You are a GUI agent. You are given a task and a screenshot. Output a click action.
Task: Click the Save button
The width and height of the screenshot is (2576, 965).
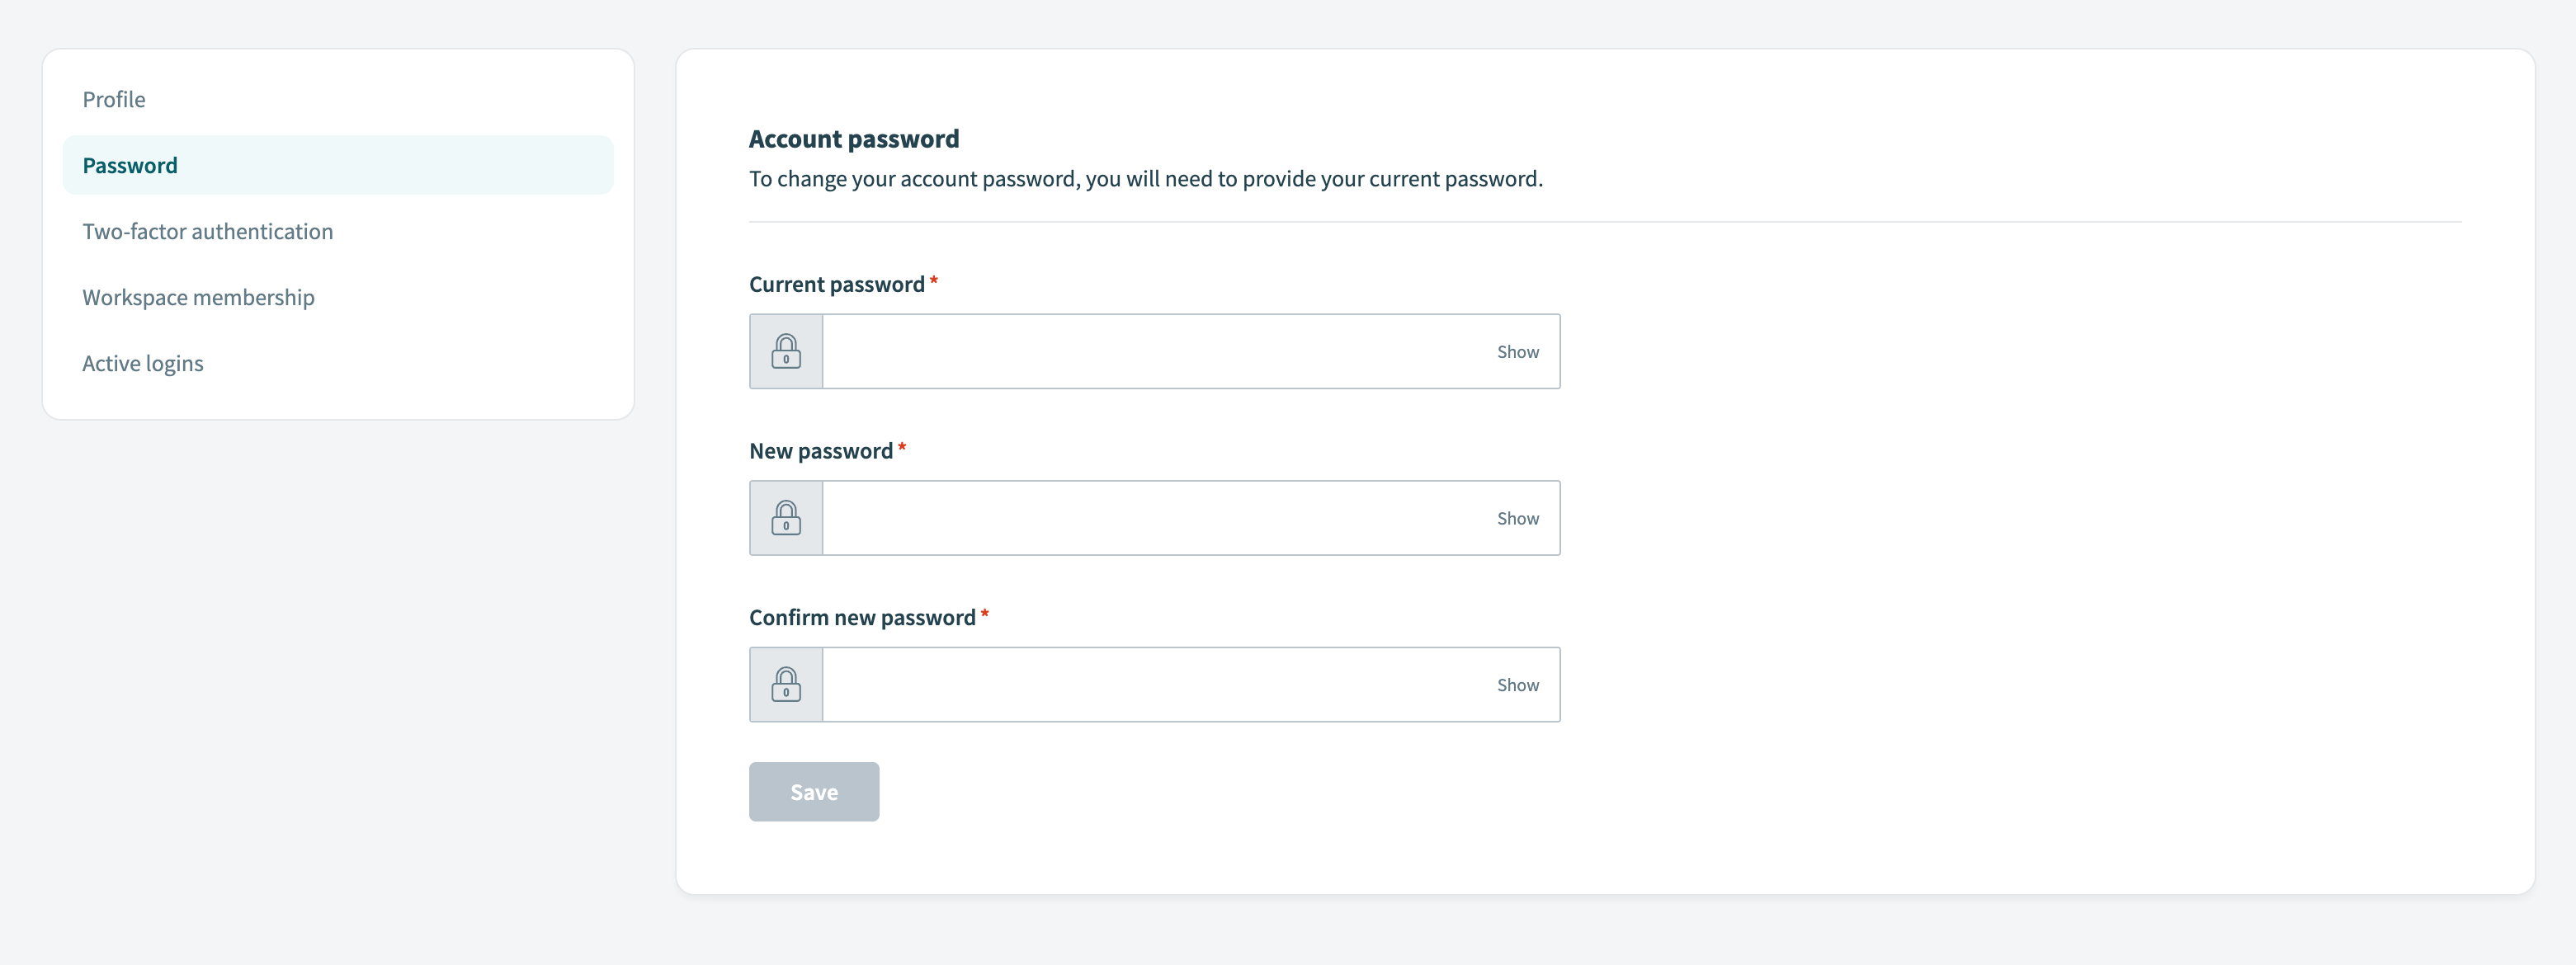pos(813,791)
